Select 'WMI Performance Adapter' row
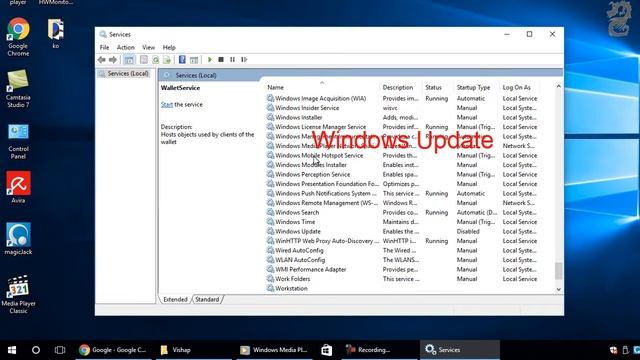The image size is (640, 360). 402,269
